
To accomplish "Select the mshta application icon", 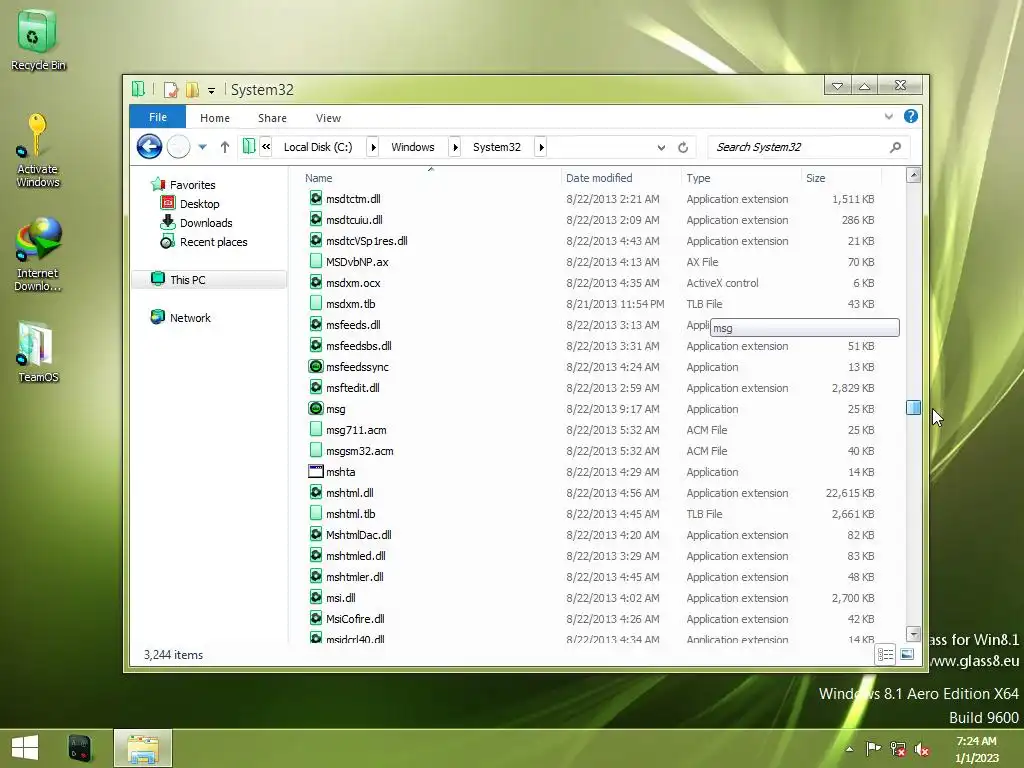I will [x=315, y=471].
